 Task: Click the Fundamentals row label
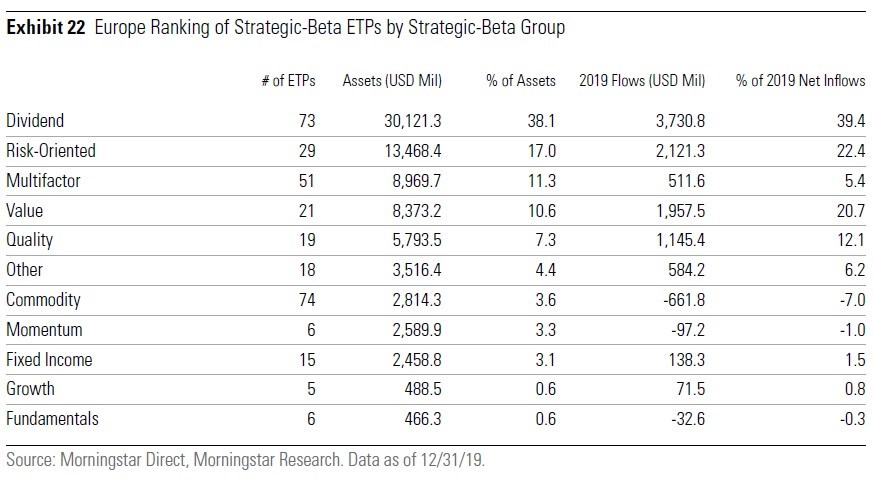click(x=52, y=419)
